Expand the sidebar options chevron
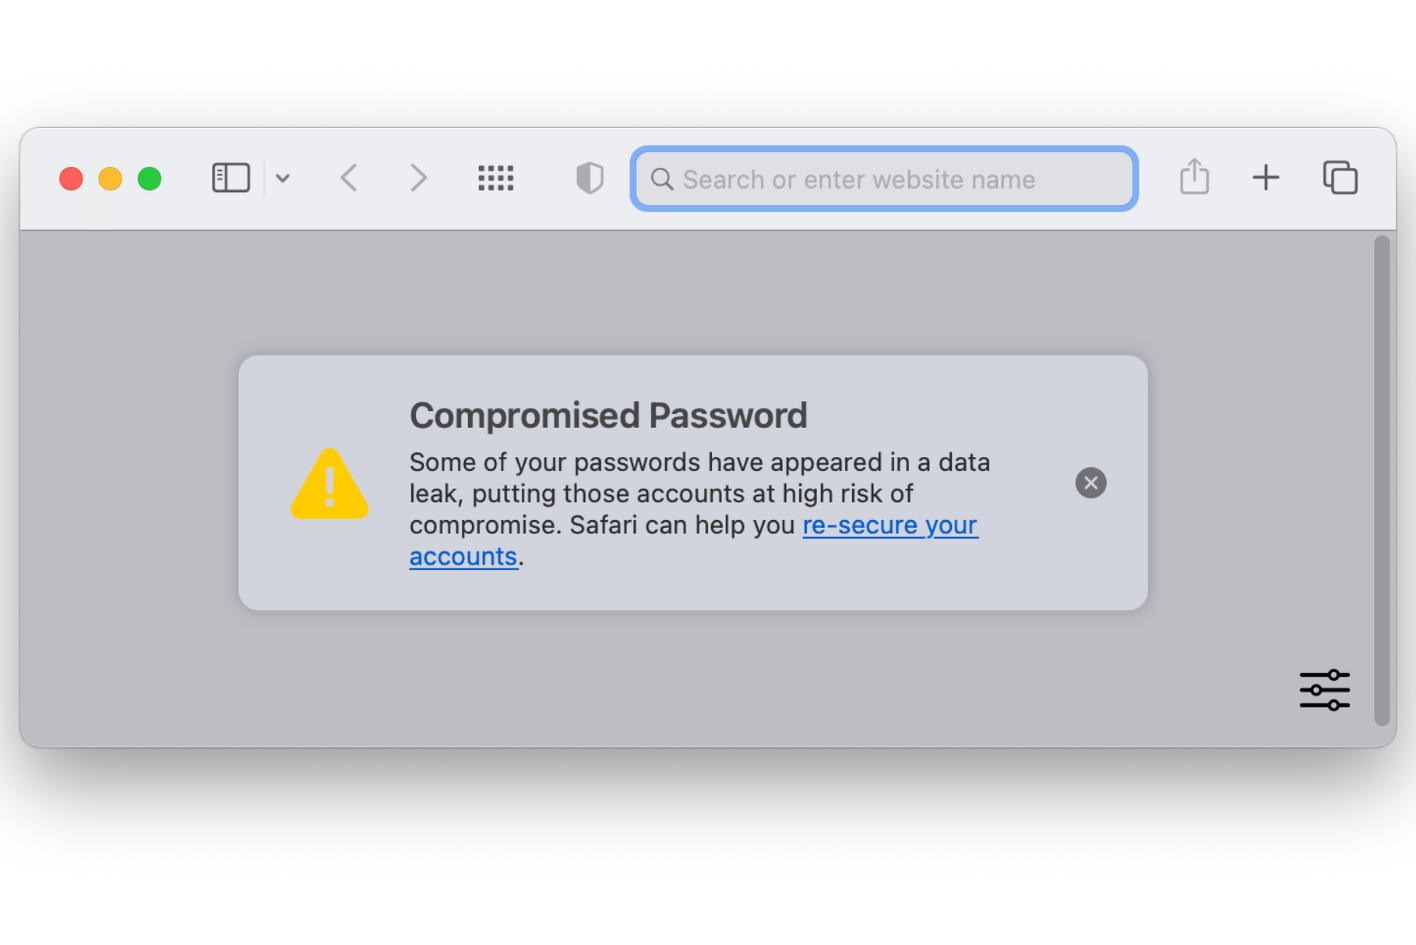 pos(283,177)
